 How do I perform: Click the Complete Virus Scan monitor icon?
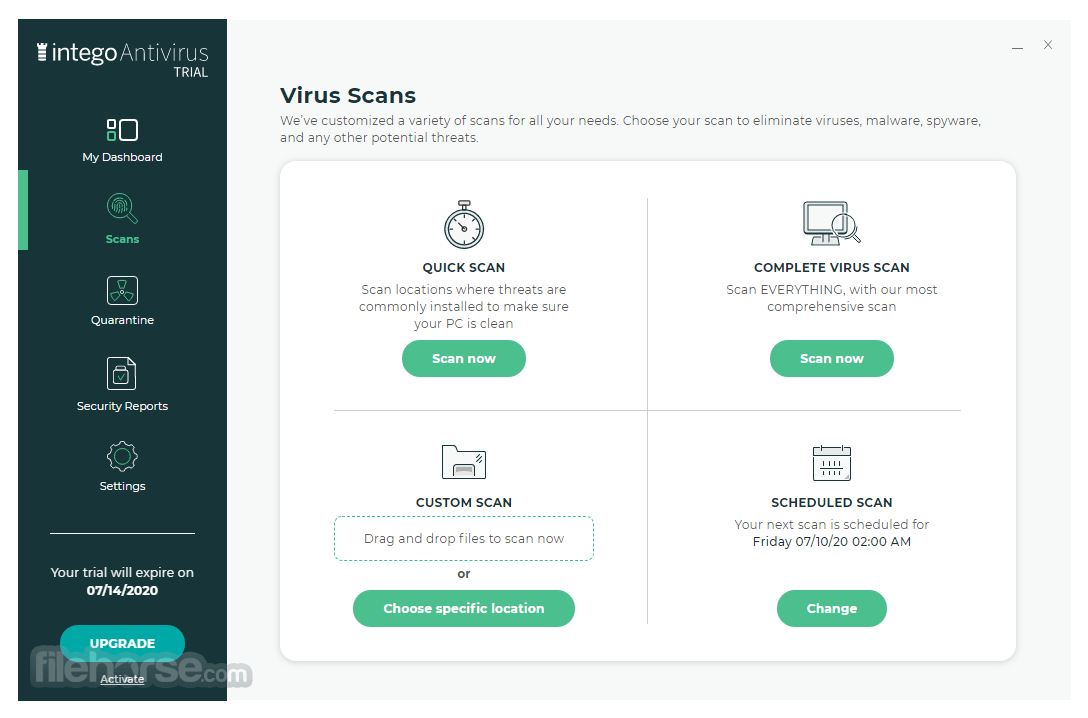(x=831, y=223)
